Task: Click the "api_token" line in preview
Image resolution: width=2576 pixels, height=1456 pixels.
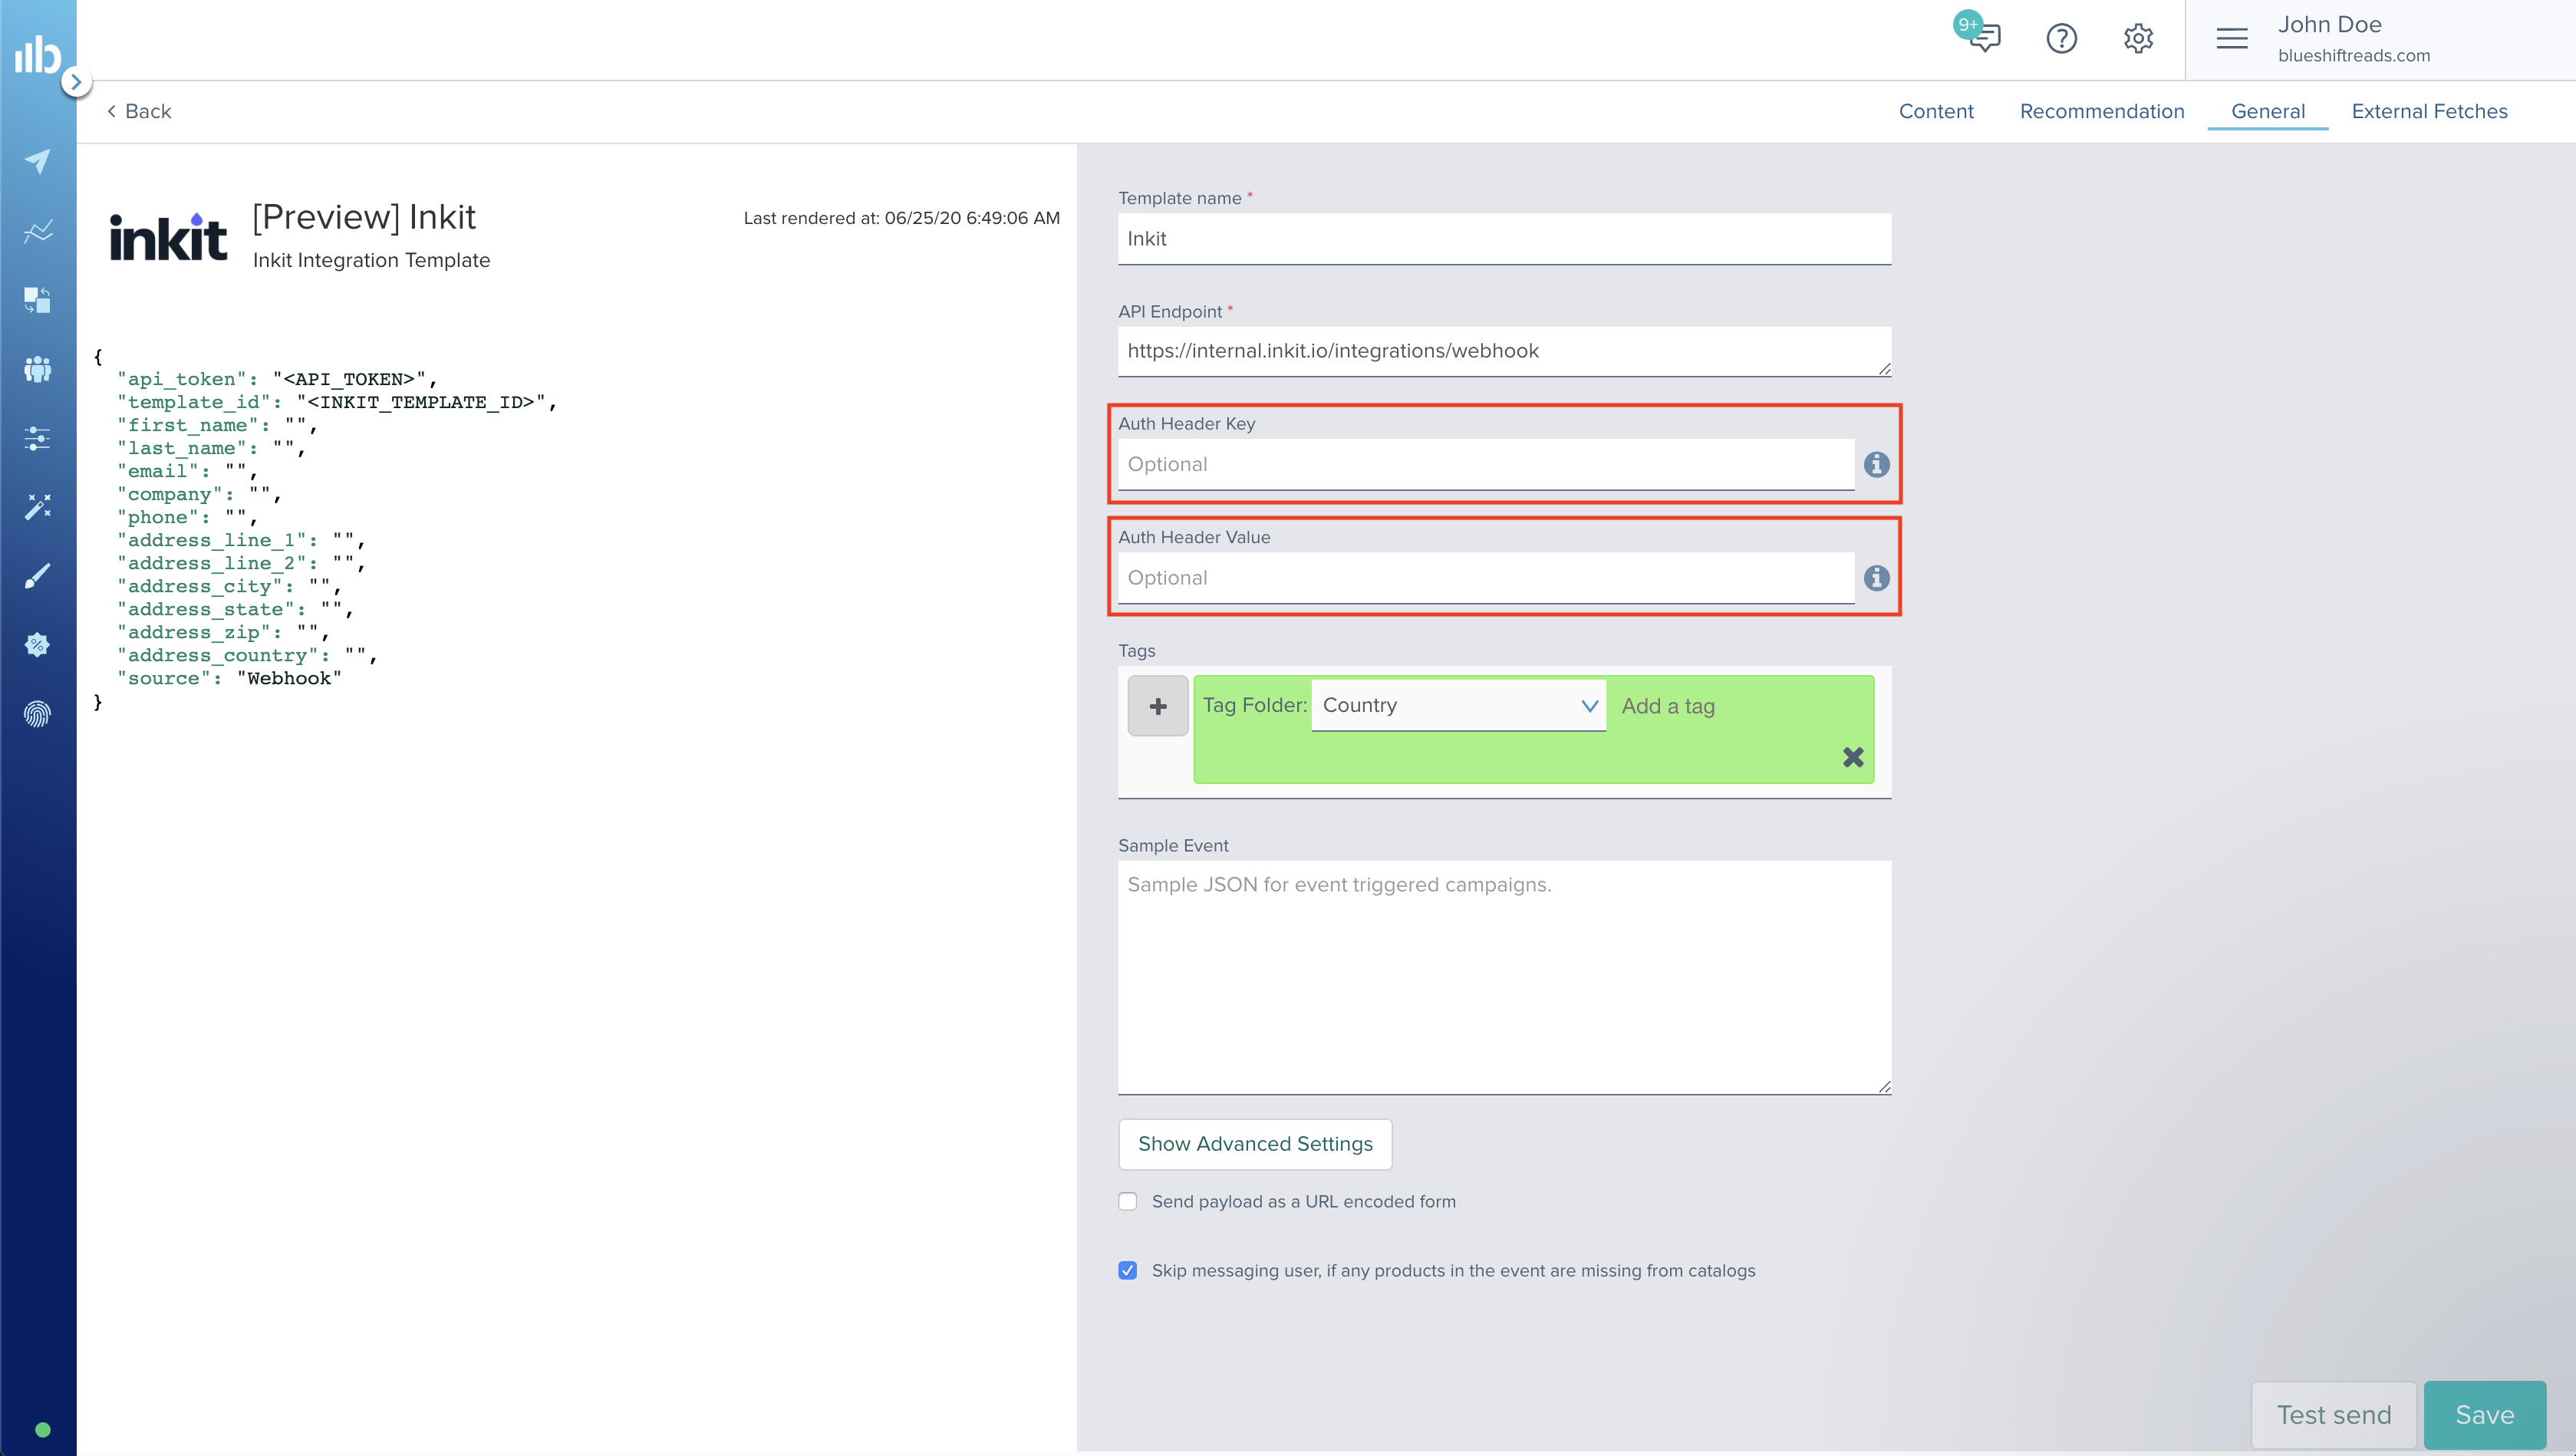Action: (x=278, y=379)
